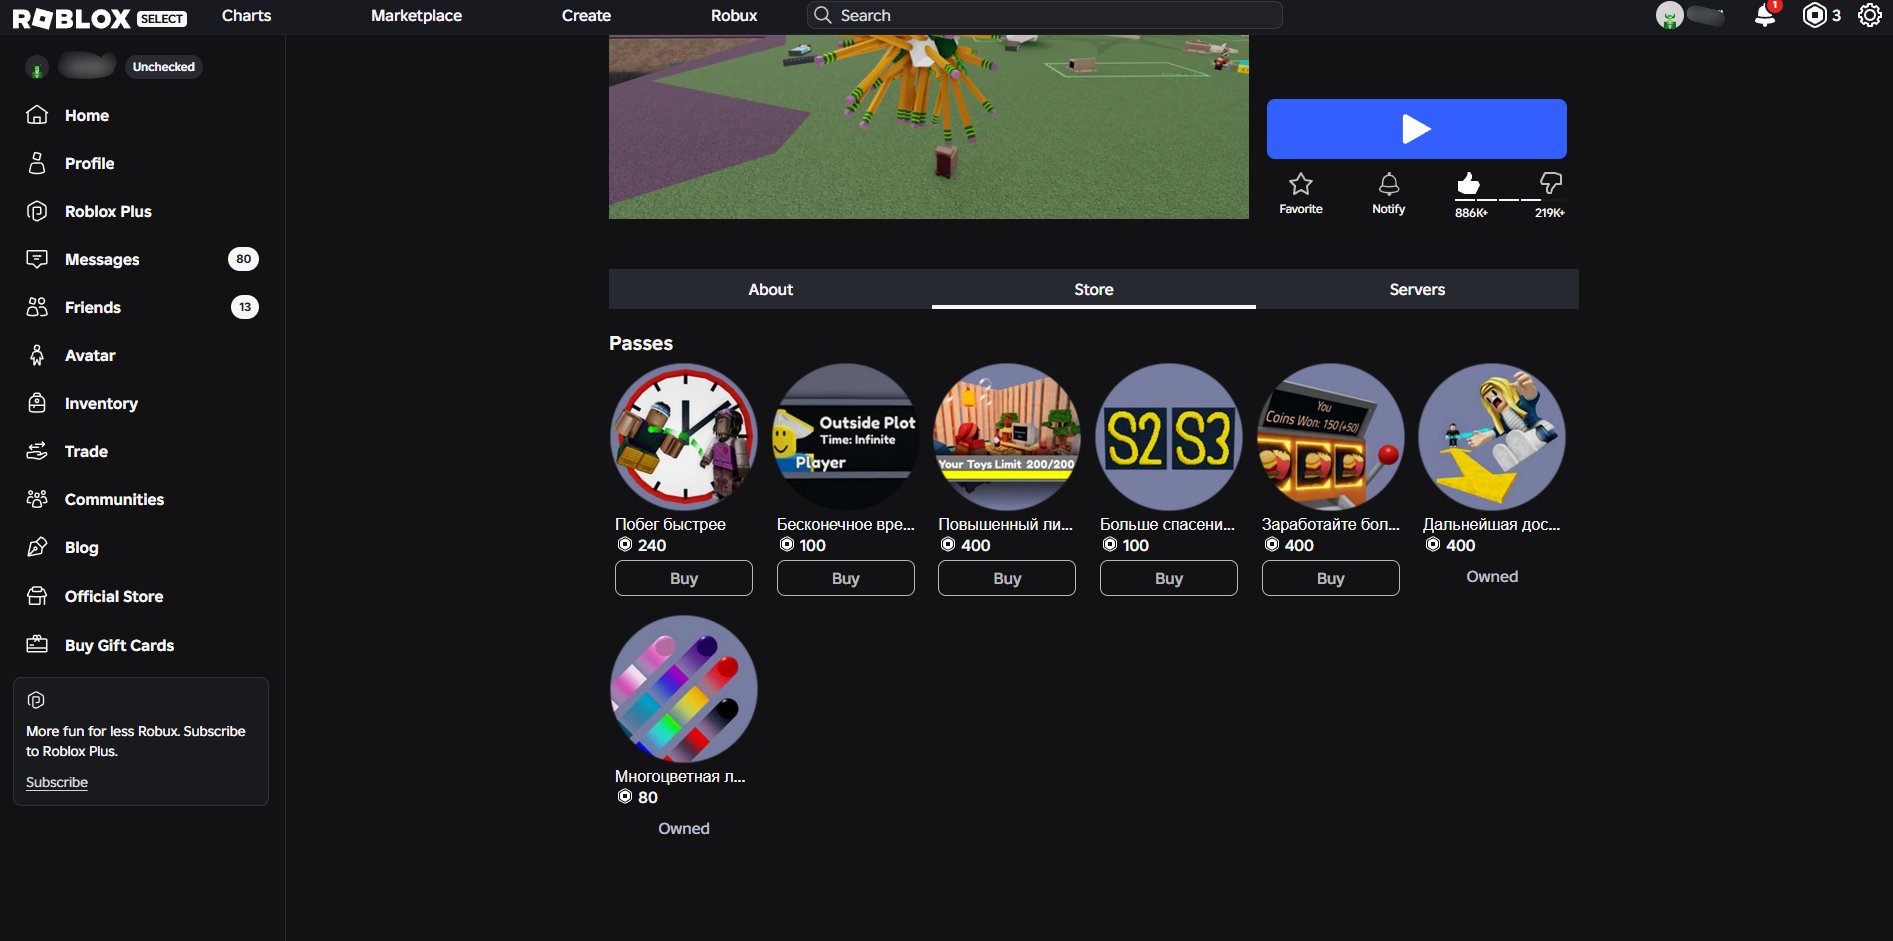Click the thumbs up like icon

point(1468,183)
